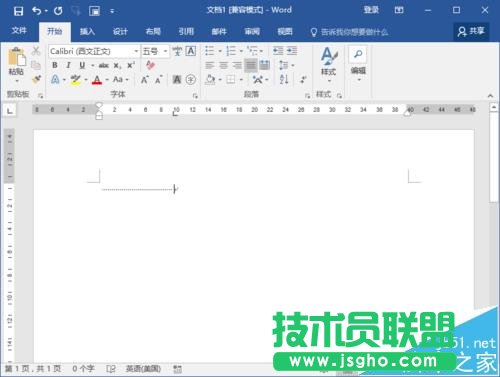Apply Text Effects outlined A icon

55,80
